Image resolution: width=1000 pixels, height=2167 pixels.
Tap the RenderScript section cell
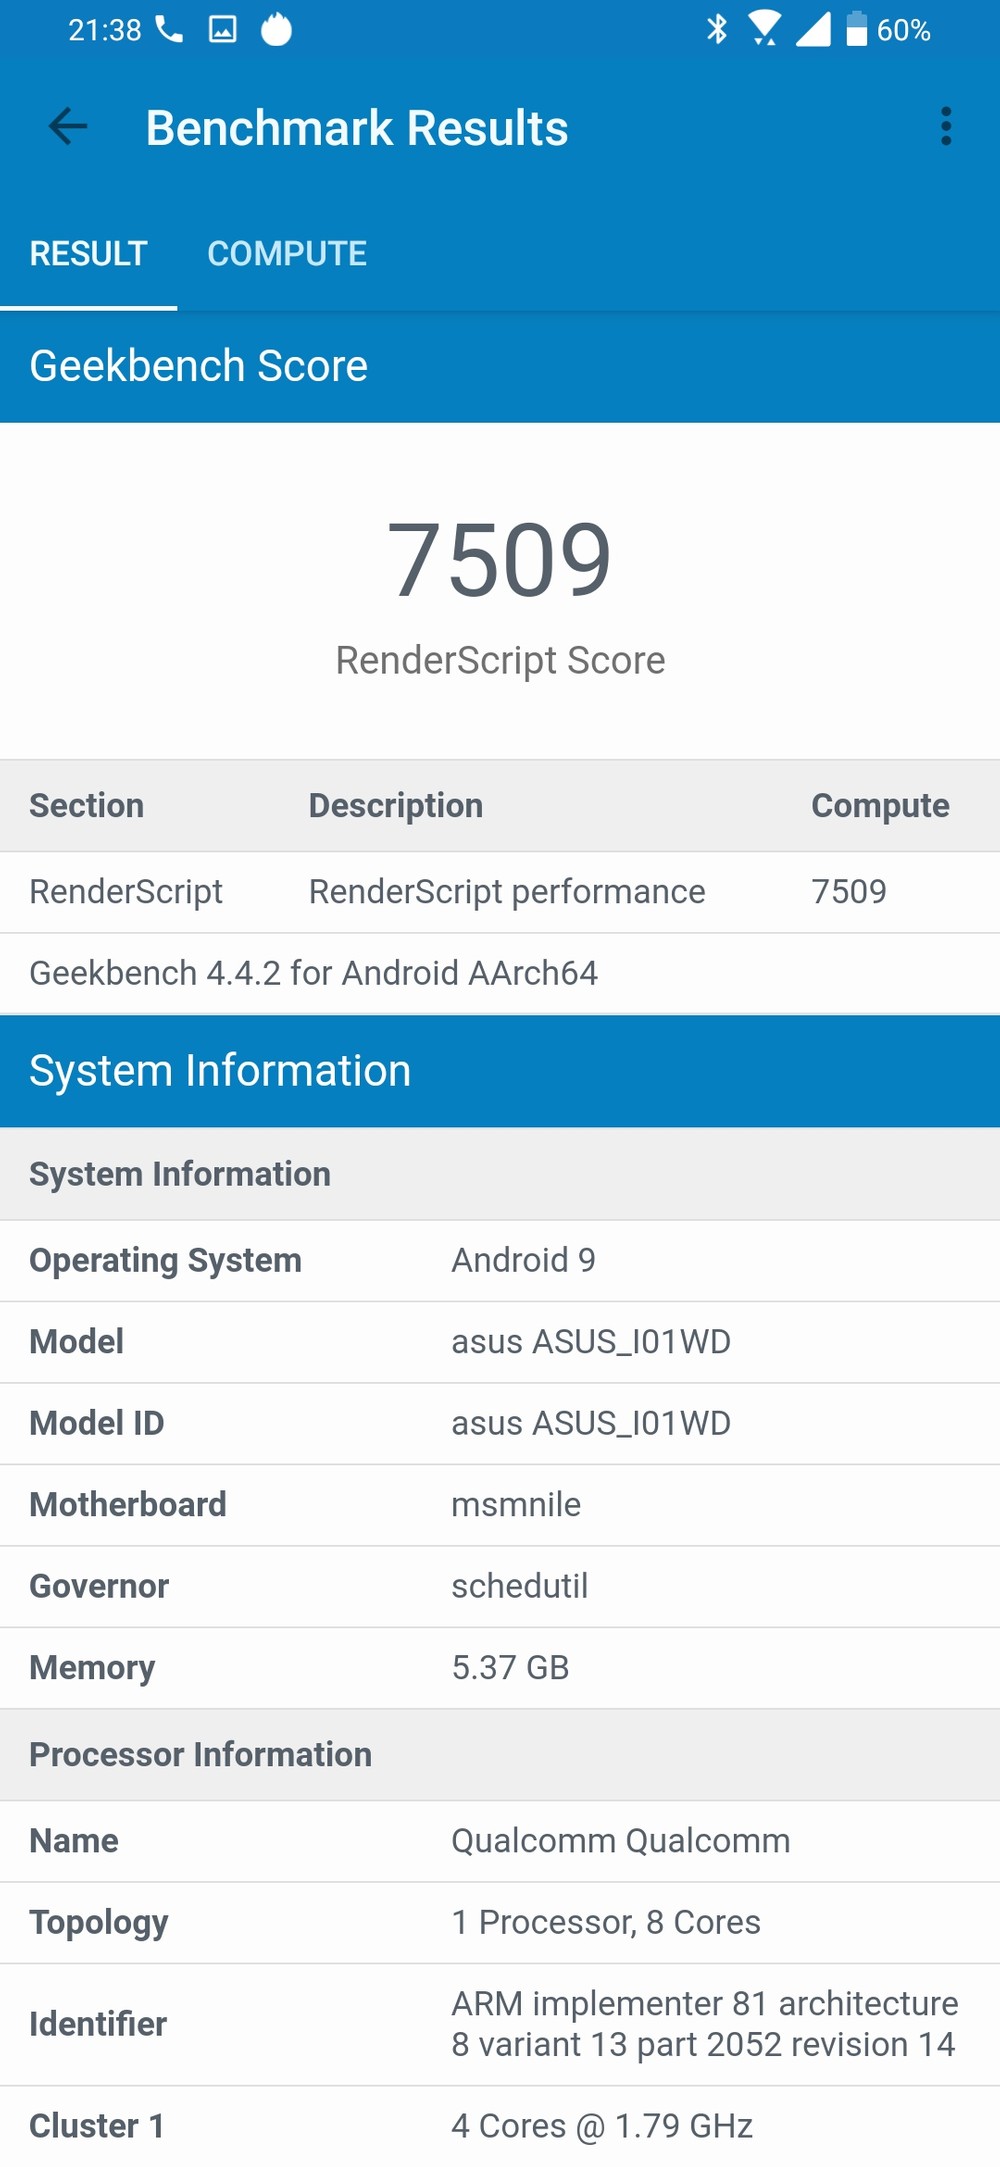click(126, 892)
